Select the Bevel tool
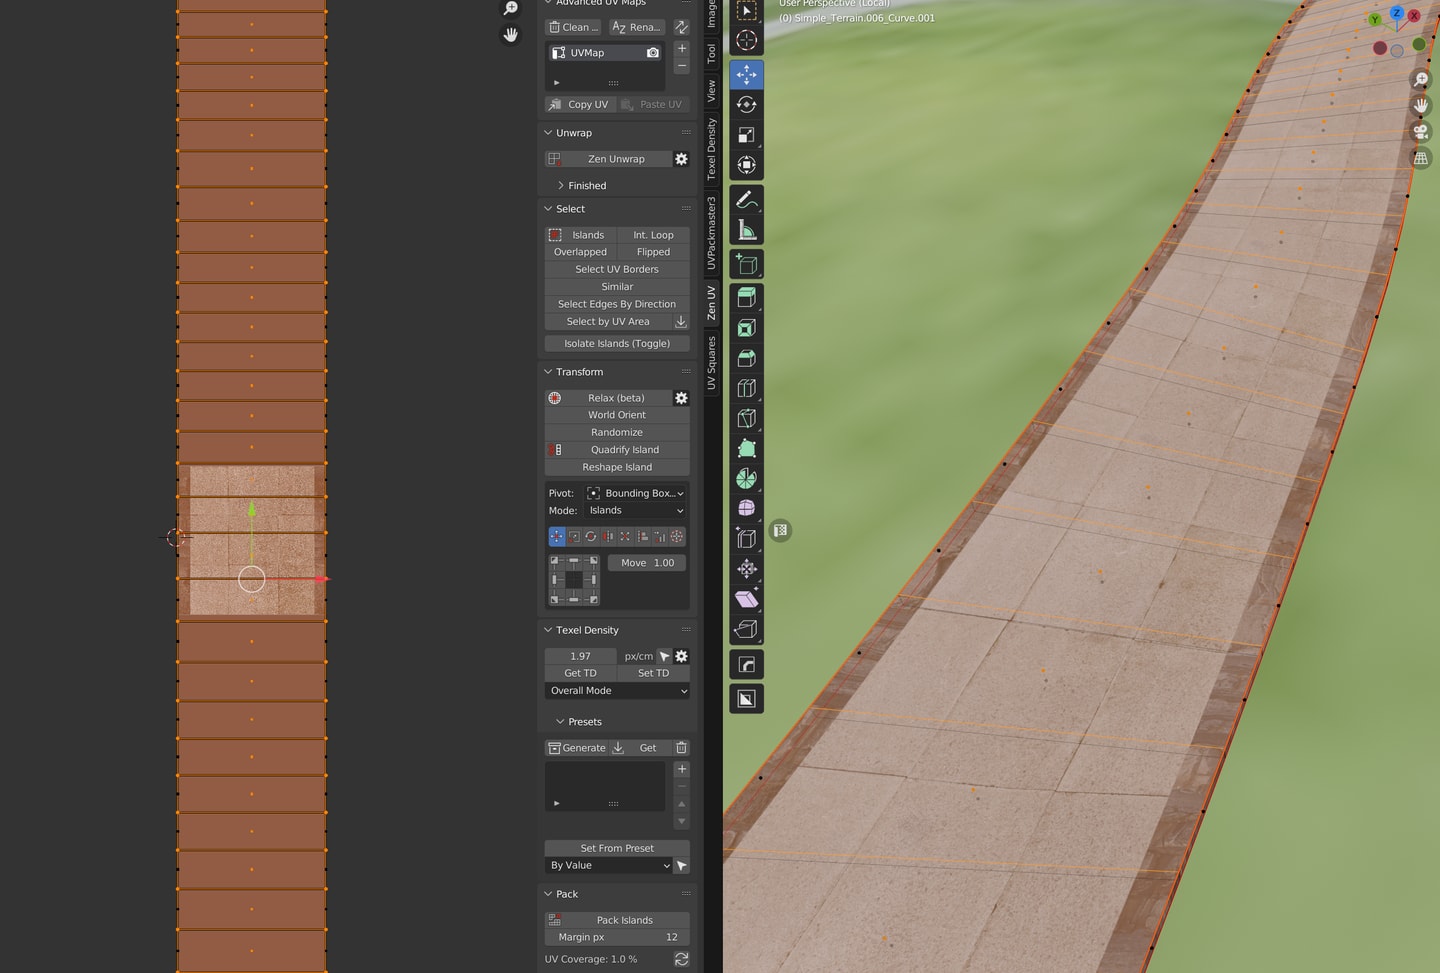 (x=746, y=358)
